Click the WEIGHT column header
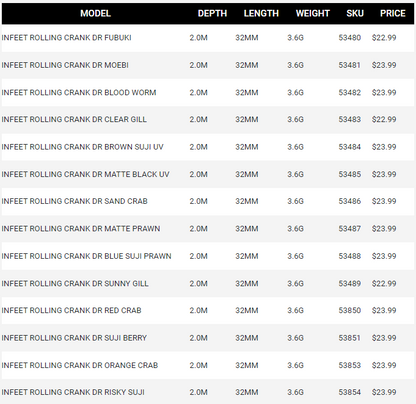 pos(313,13)
